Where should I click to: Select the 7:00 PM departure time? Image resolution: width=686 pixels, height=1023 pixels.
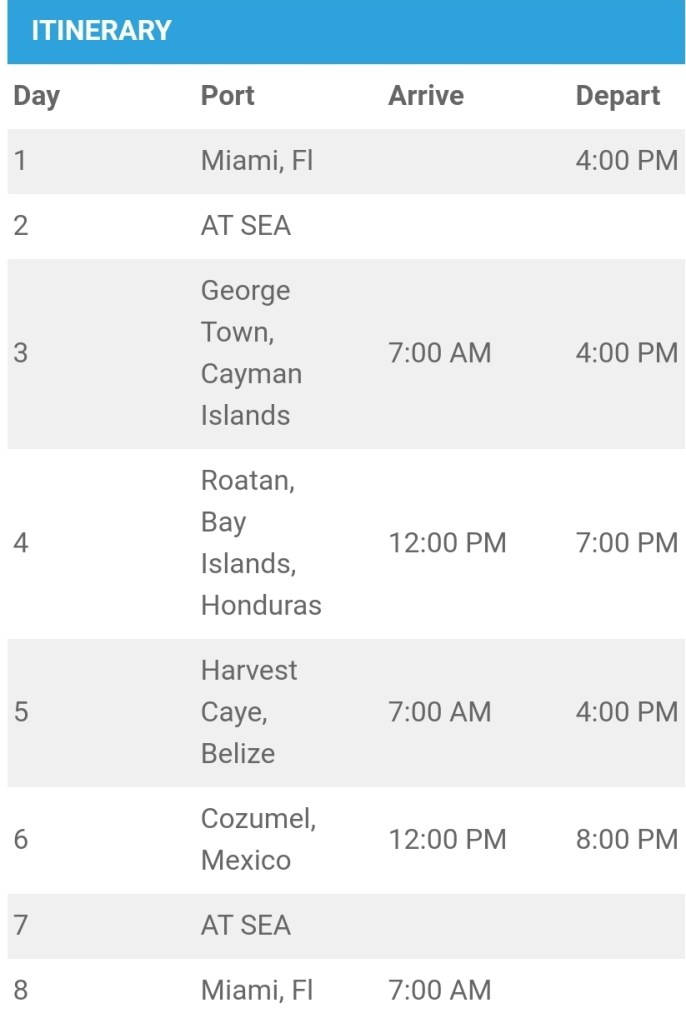click(x=626, y=543)
